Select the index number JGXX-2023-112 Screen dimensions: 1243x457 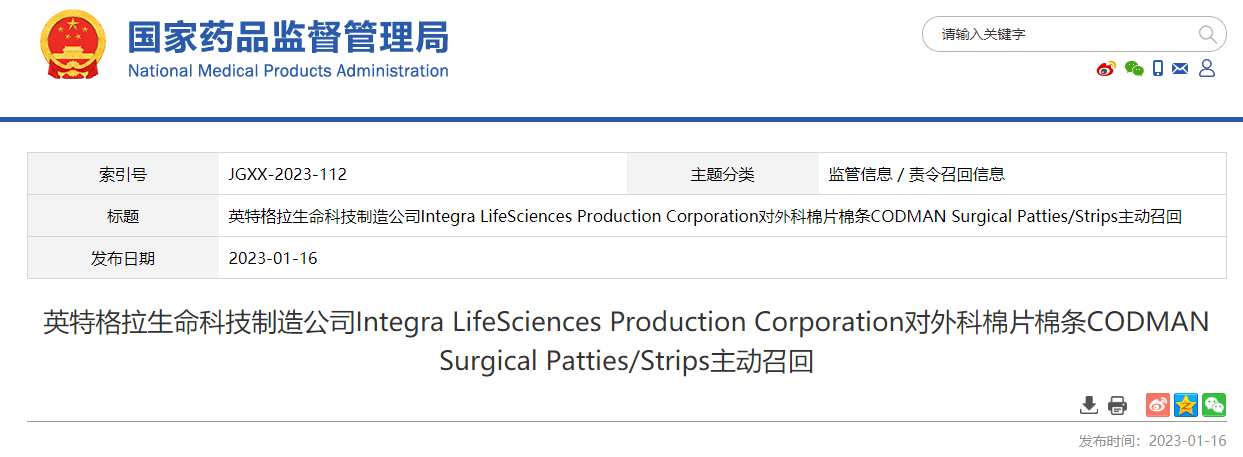tap(288, 174)
